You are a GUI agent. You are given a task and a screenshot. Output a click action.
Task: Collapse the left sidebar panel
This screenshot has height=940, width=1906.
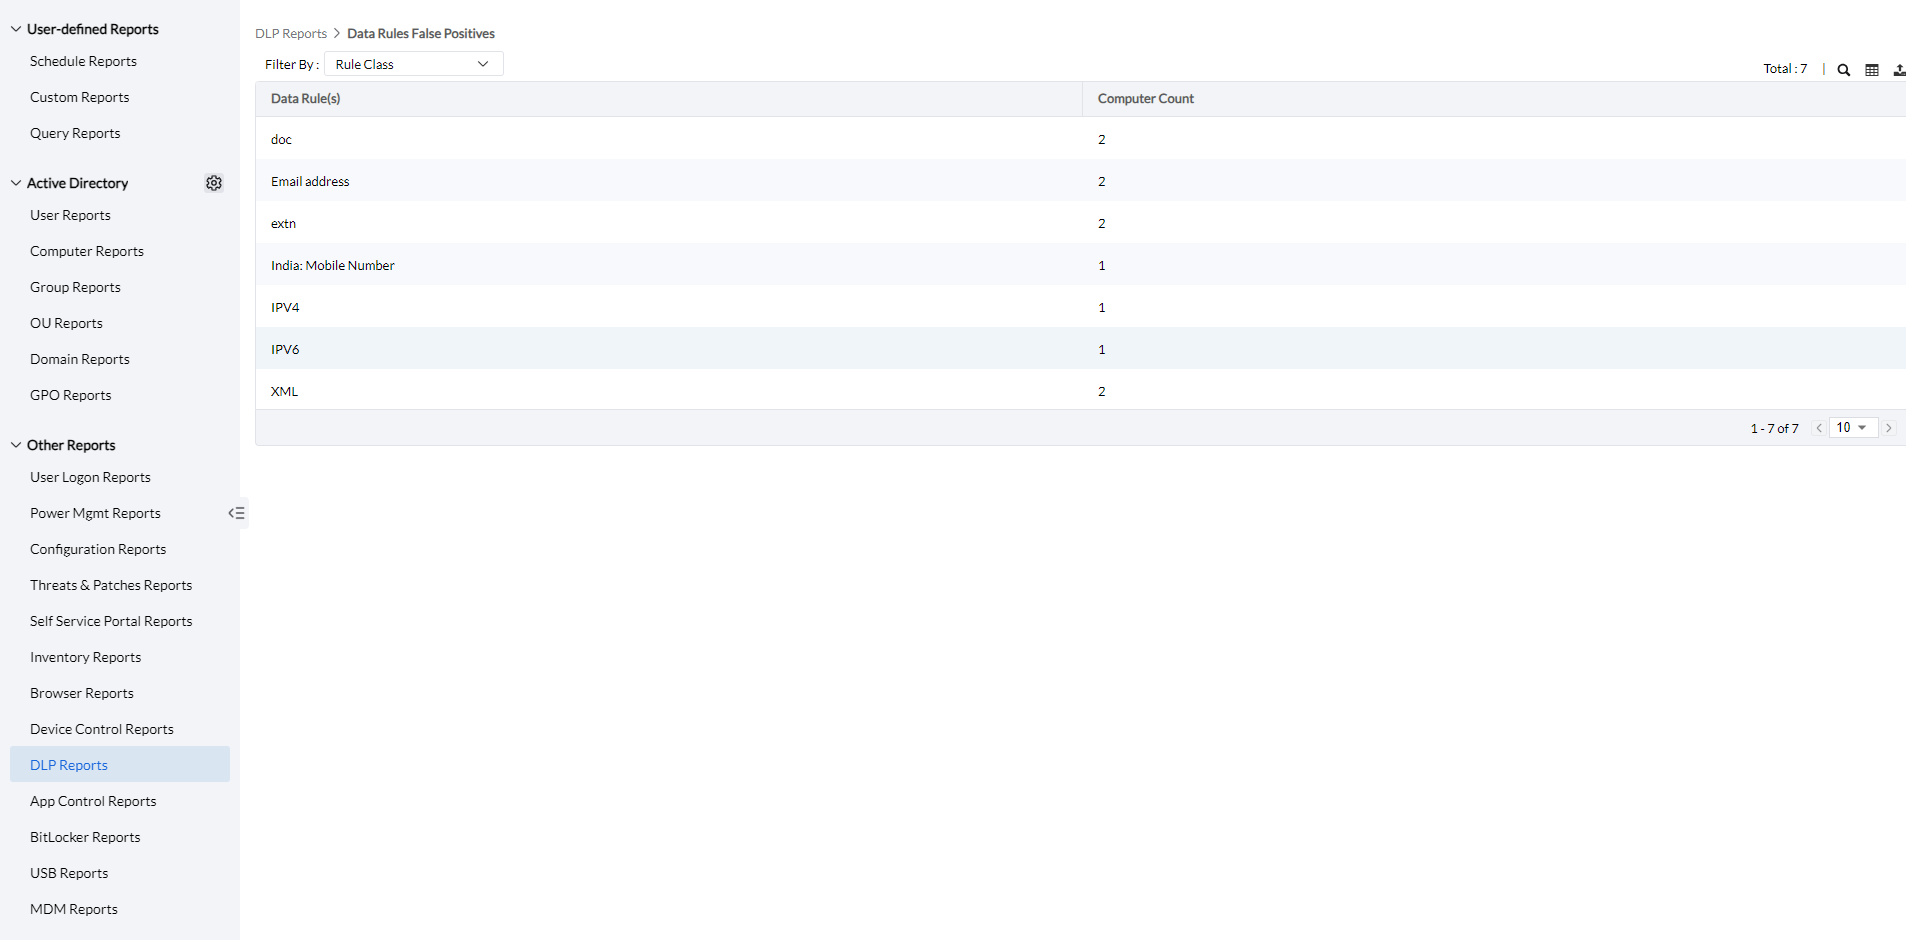237,513
